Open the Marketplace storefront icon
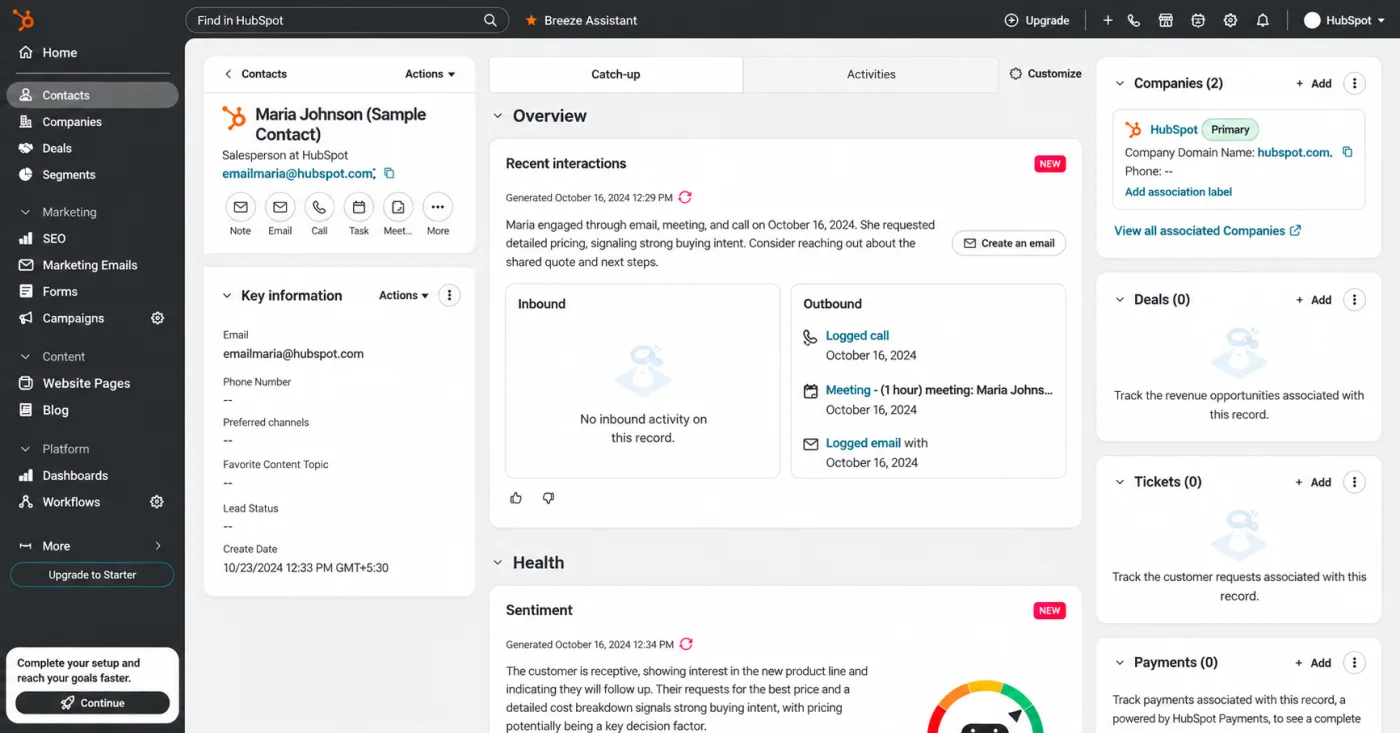1400x733 pixels. (1165, 20)
